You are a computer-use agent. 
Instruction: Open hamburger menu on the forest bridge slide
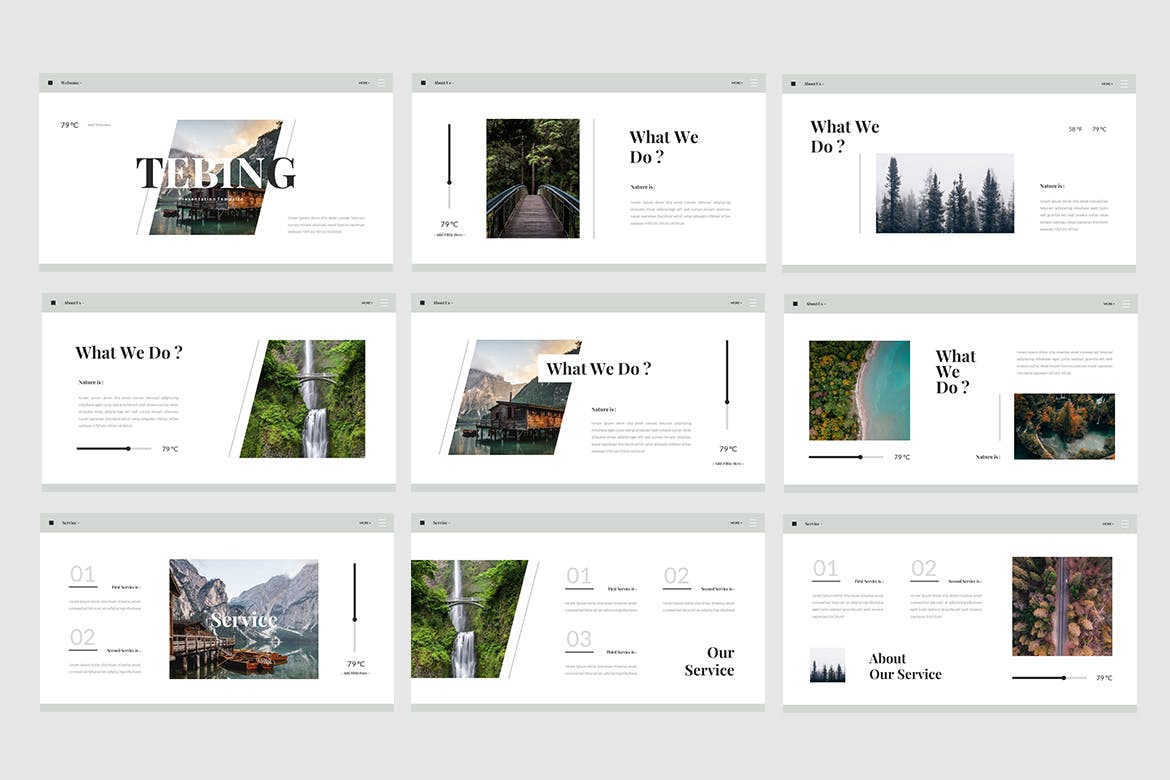click(754, 83)
